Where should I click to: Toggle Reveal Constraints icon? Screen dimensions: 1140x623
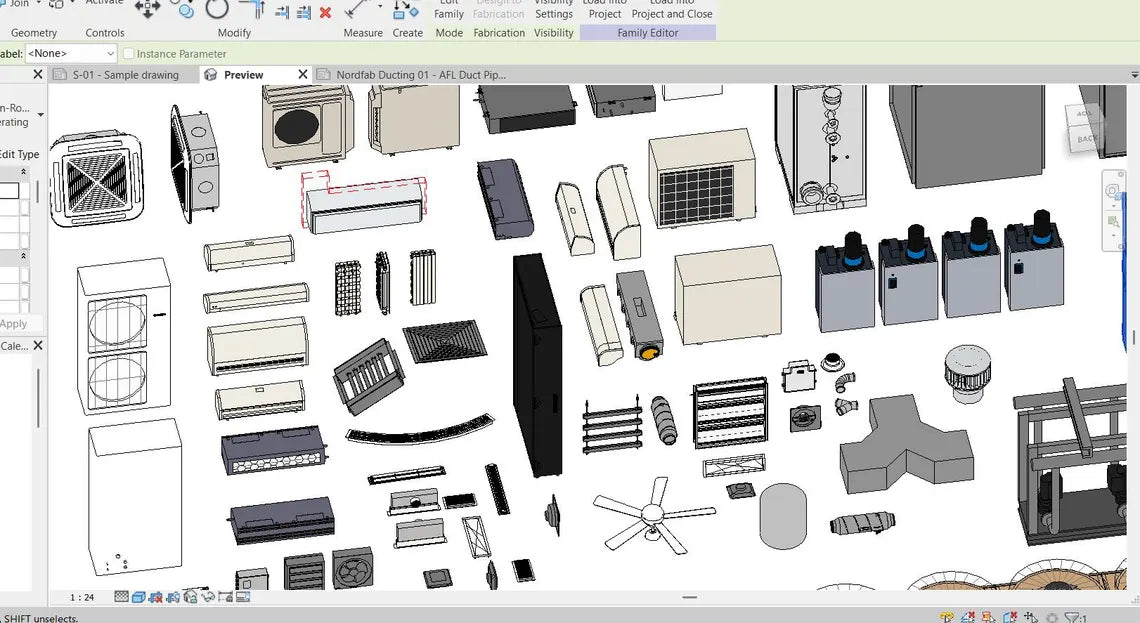[225, 597]
